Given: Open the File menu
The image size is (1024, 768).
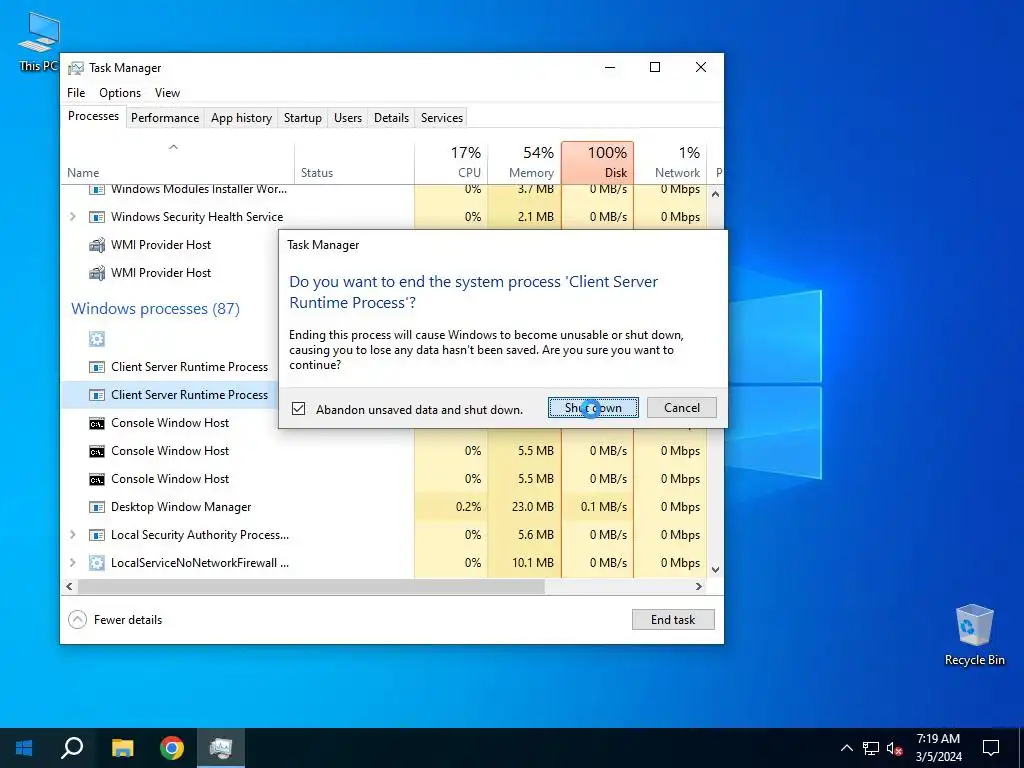Looking at the screenshot, I should [76, 93].
